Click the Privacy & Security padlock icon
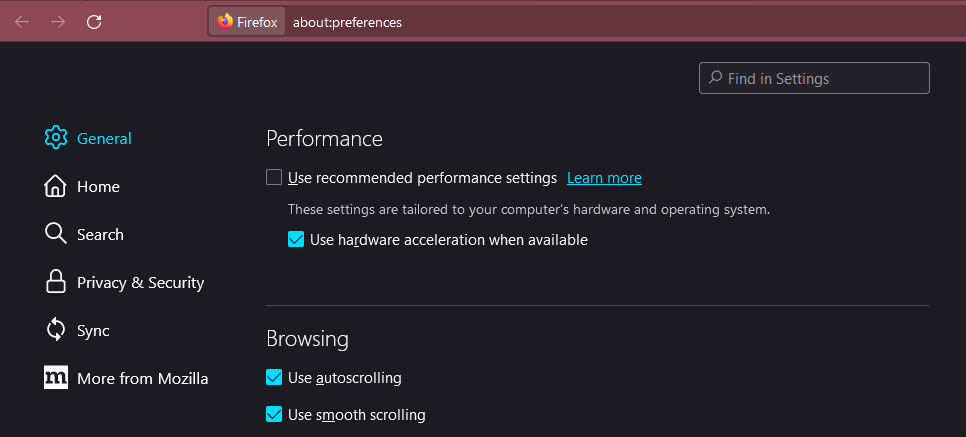This screenshot has width=966, height=437. coord(56,282)
